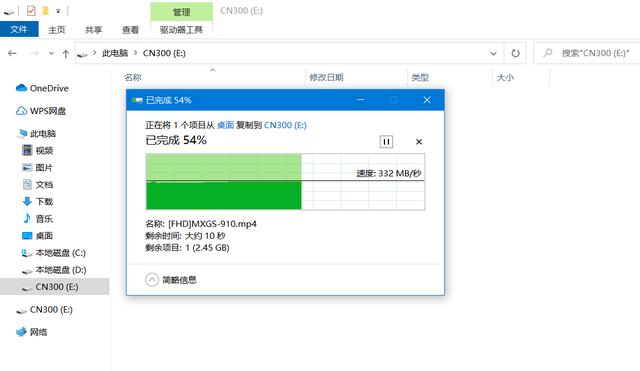The image size is (640, 371).
Task: Click the WPS网盘 cloud icon
Action: click(21, 111)
